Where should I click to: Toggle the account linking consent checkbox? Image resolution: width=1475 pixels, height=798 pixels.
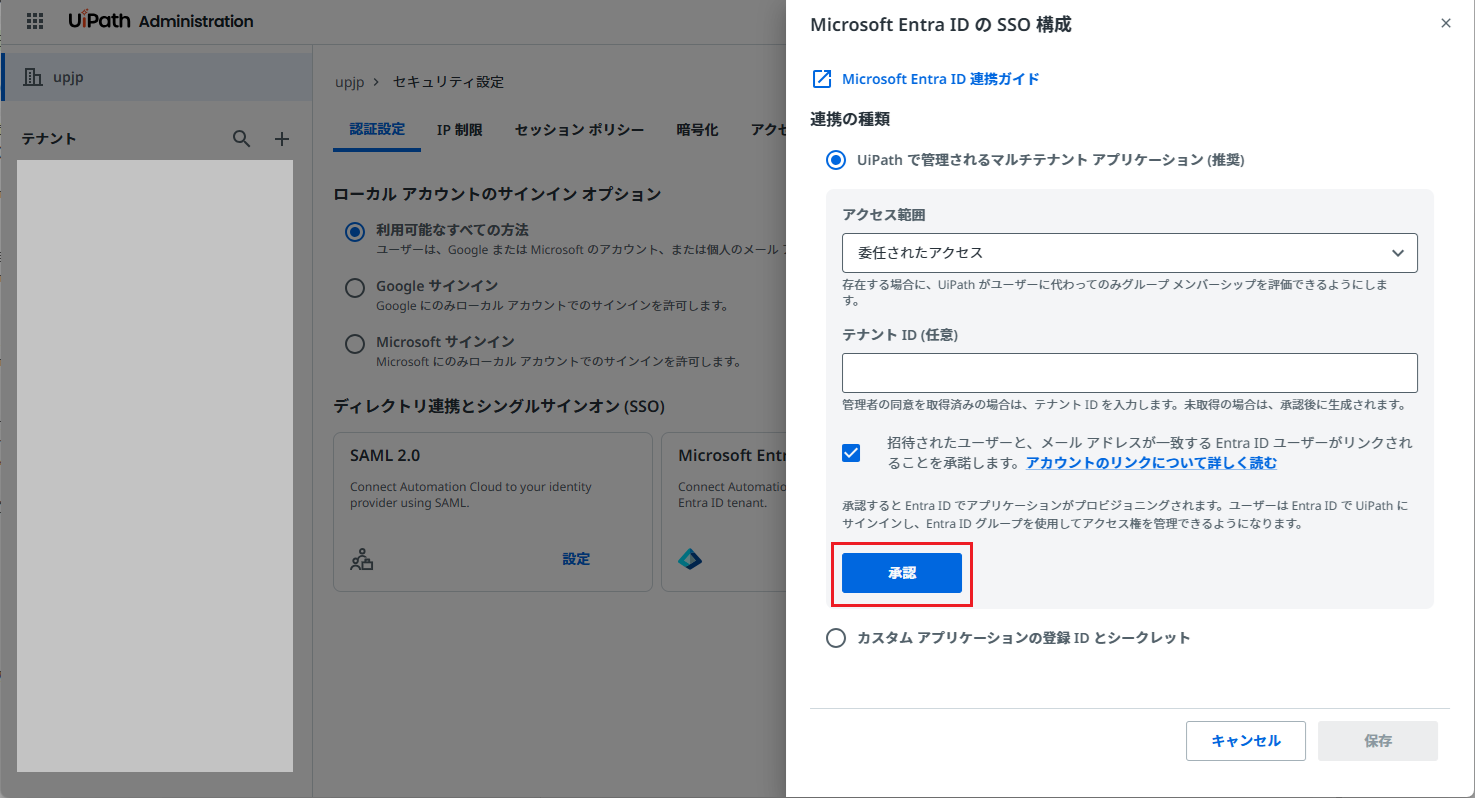[851, 453]
